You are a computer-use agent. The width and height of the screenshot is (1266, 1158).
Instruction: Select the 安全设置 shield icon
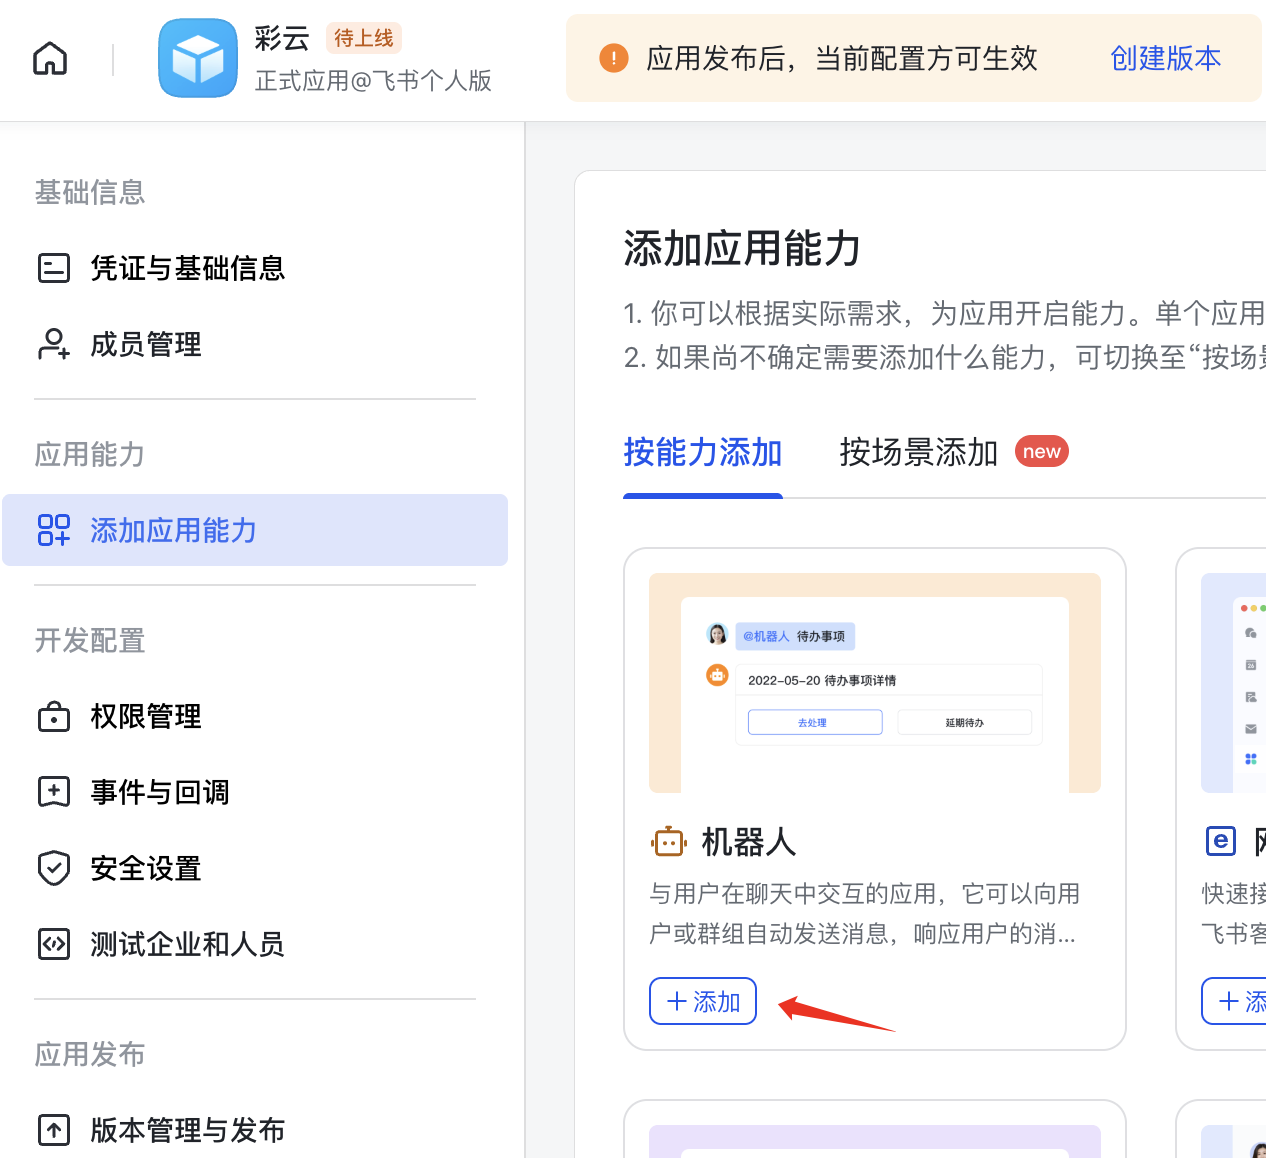click(x=54, y=868)
